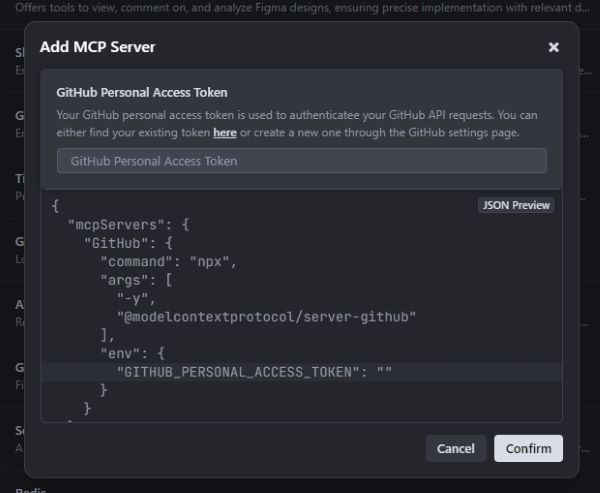Click the GitHub Personal Access Token heading

pyautogui.click(x=142, y=92)
